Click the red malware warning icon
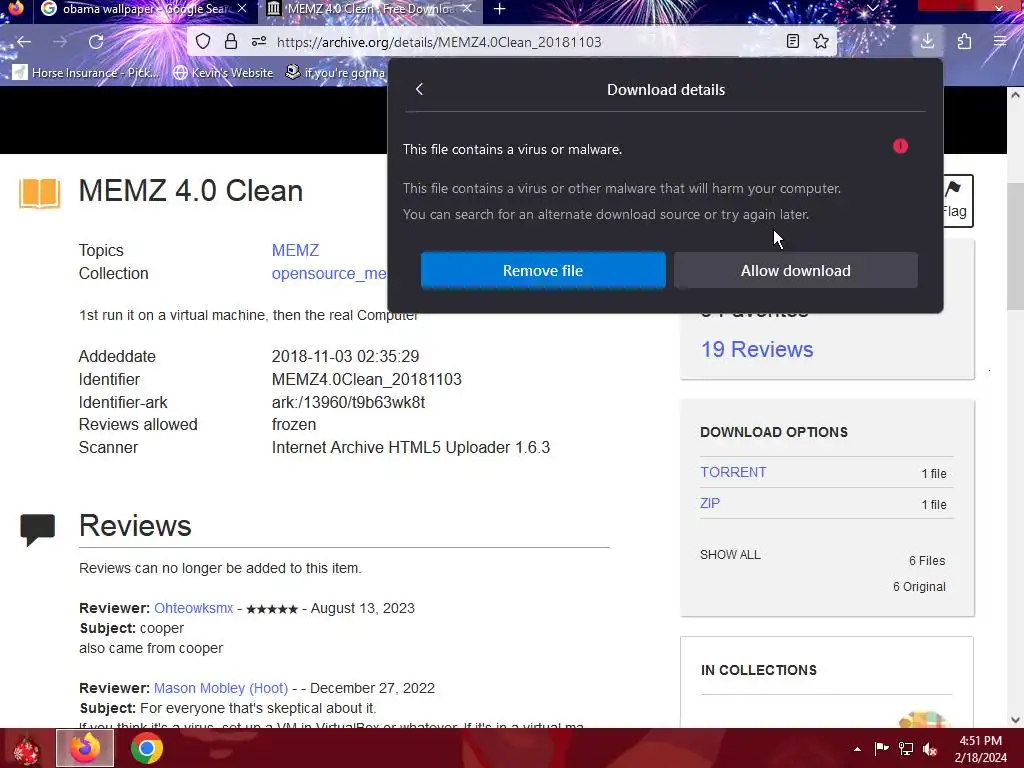The height and width of the screenshot is (768, 1024). click(x=901, y=146)
